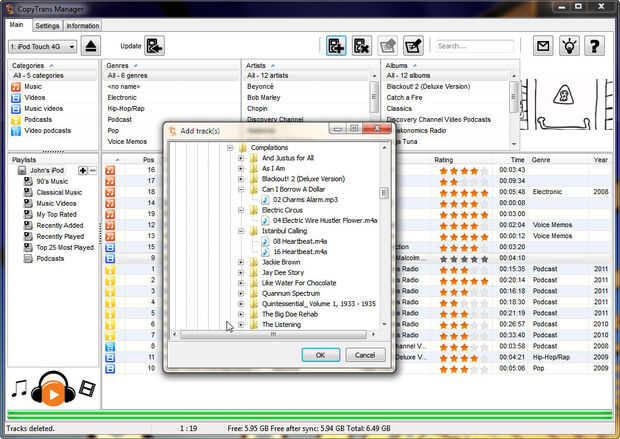Switch to Information tab

pyautogui.click(x=83, y=26)
